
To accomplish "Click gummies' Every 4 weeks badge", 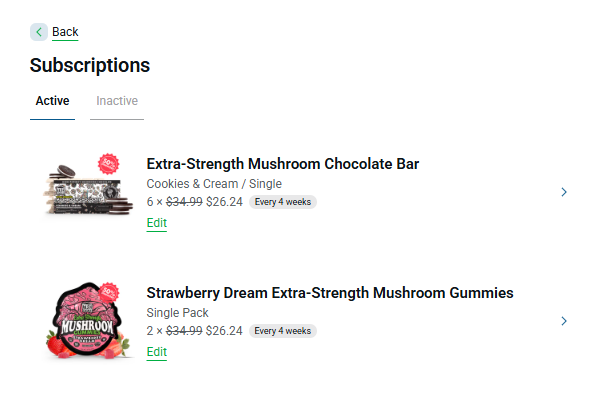I will point(283,331).
